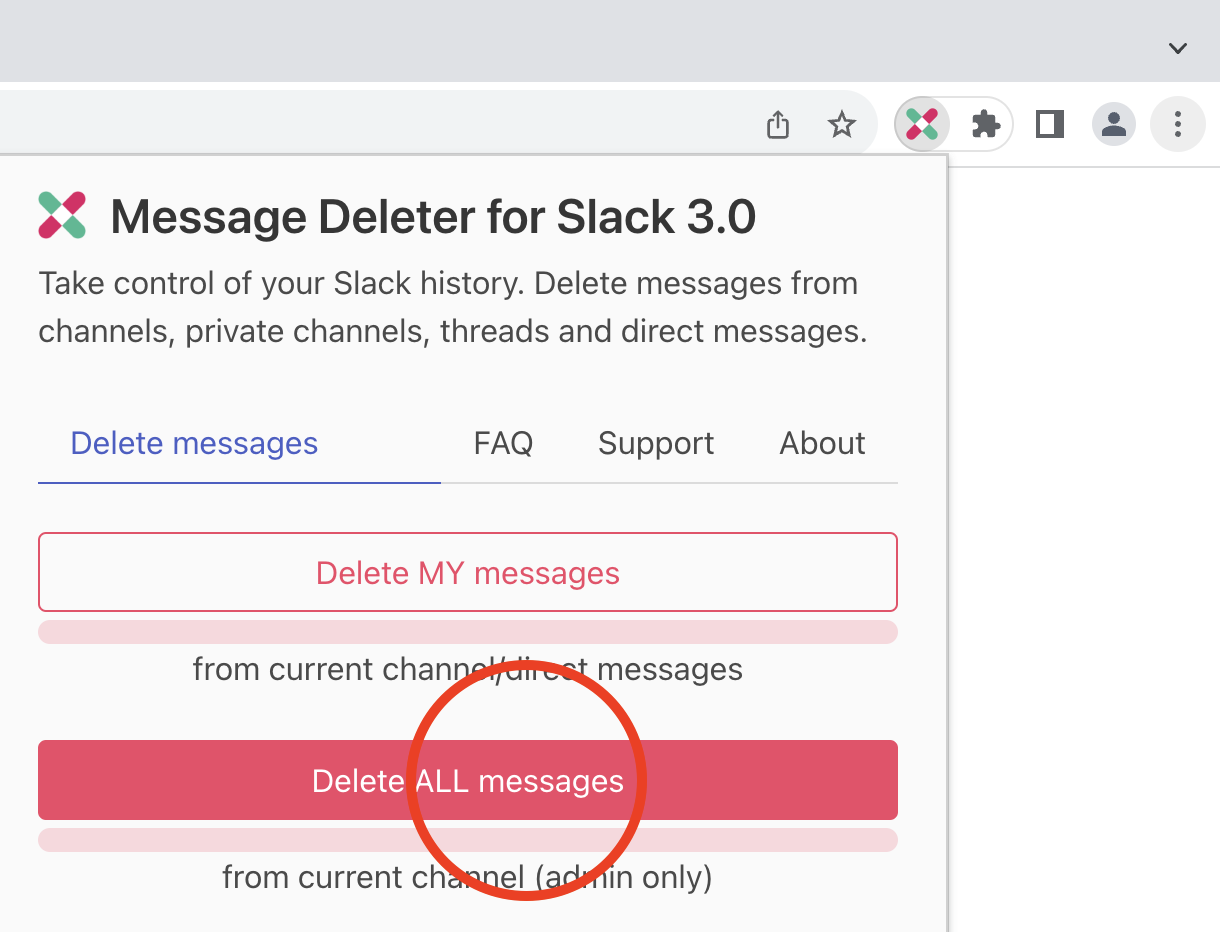Select the Delete messages tab
The image size is (1220, 932).
pyautogui.click(x=194, y=443)
